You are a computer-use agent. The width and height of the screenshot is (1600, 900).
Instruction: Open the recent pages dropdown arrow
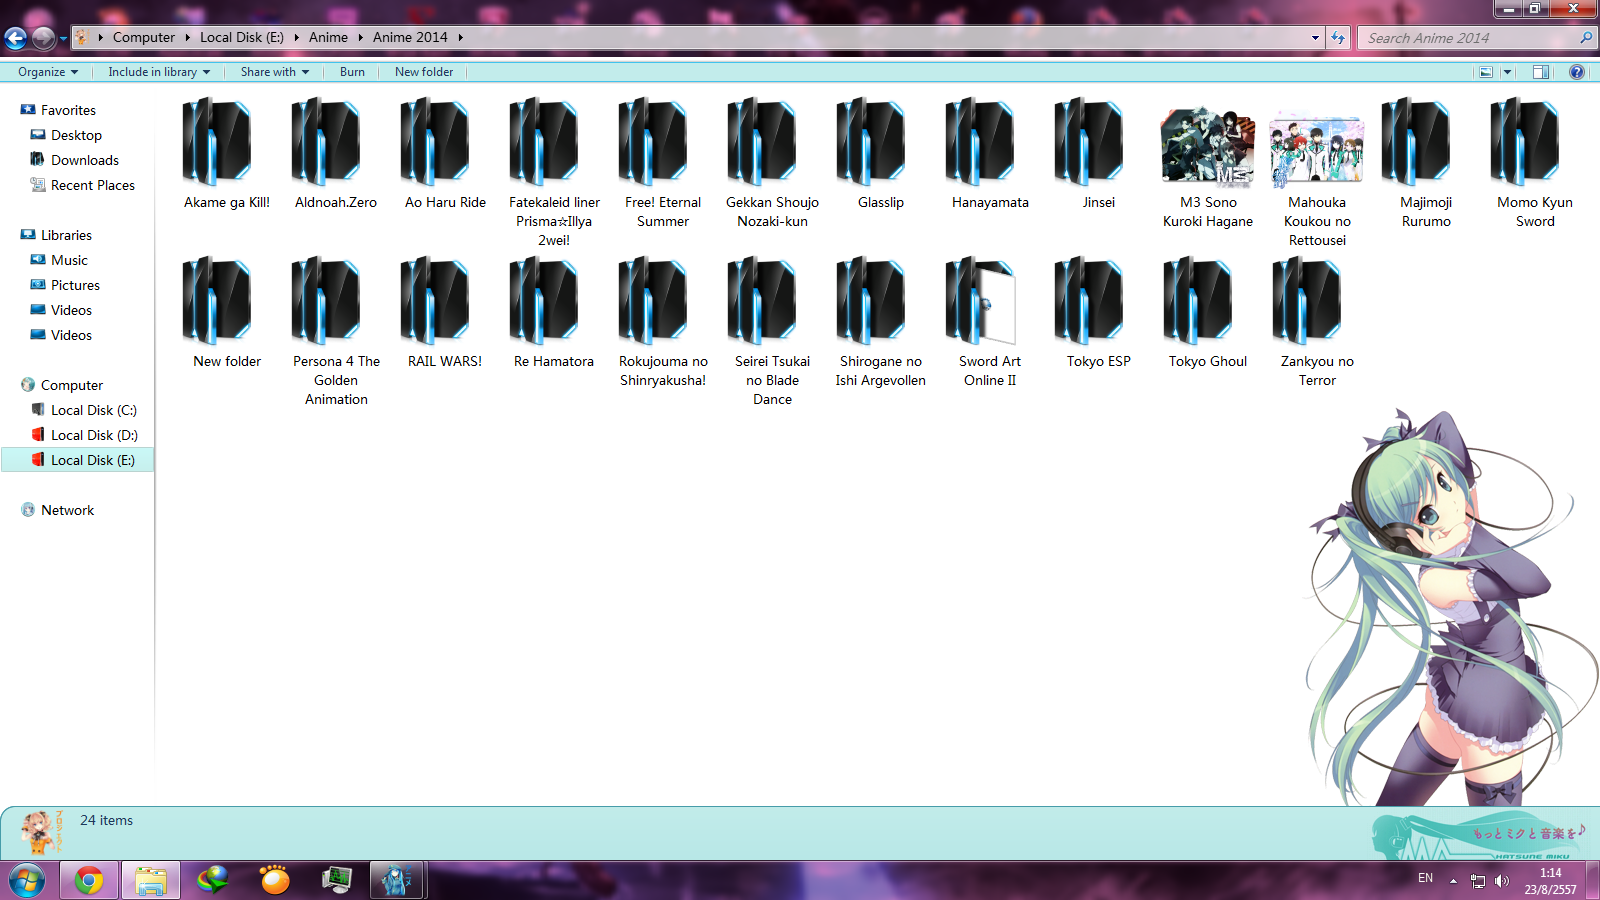(x=63, y=39)
